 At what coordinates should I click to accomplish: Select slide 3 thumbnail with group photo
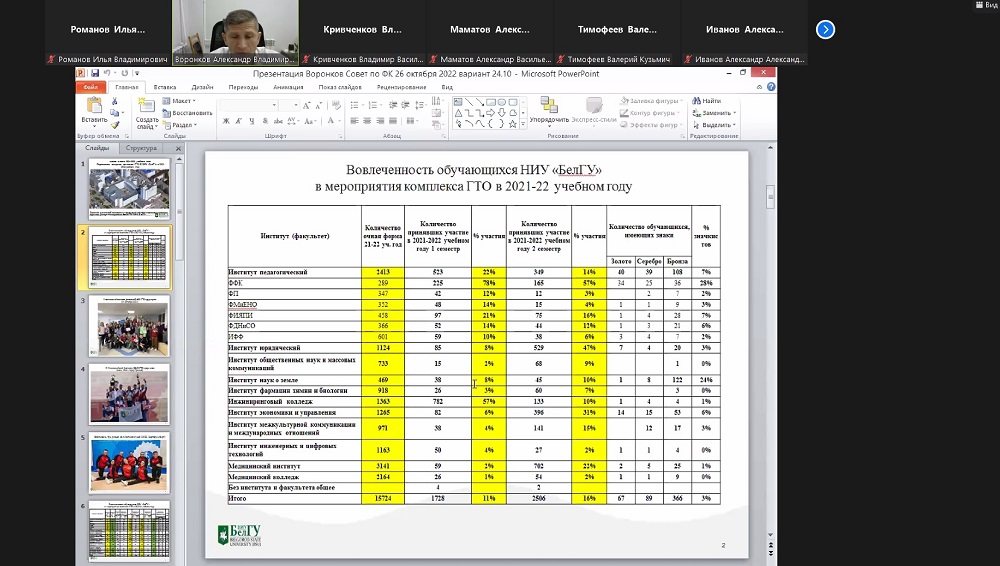(x=129, y=326)
